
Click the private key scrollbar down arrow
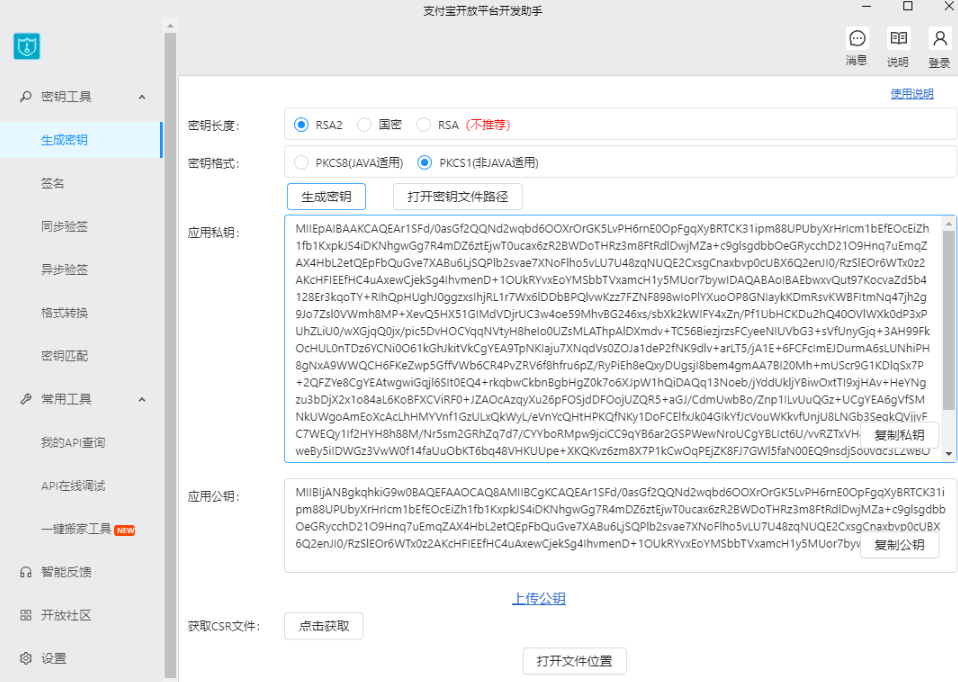tap(949, 454)
